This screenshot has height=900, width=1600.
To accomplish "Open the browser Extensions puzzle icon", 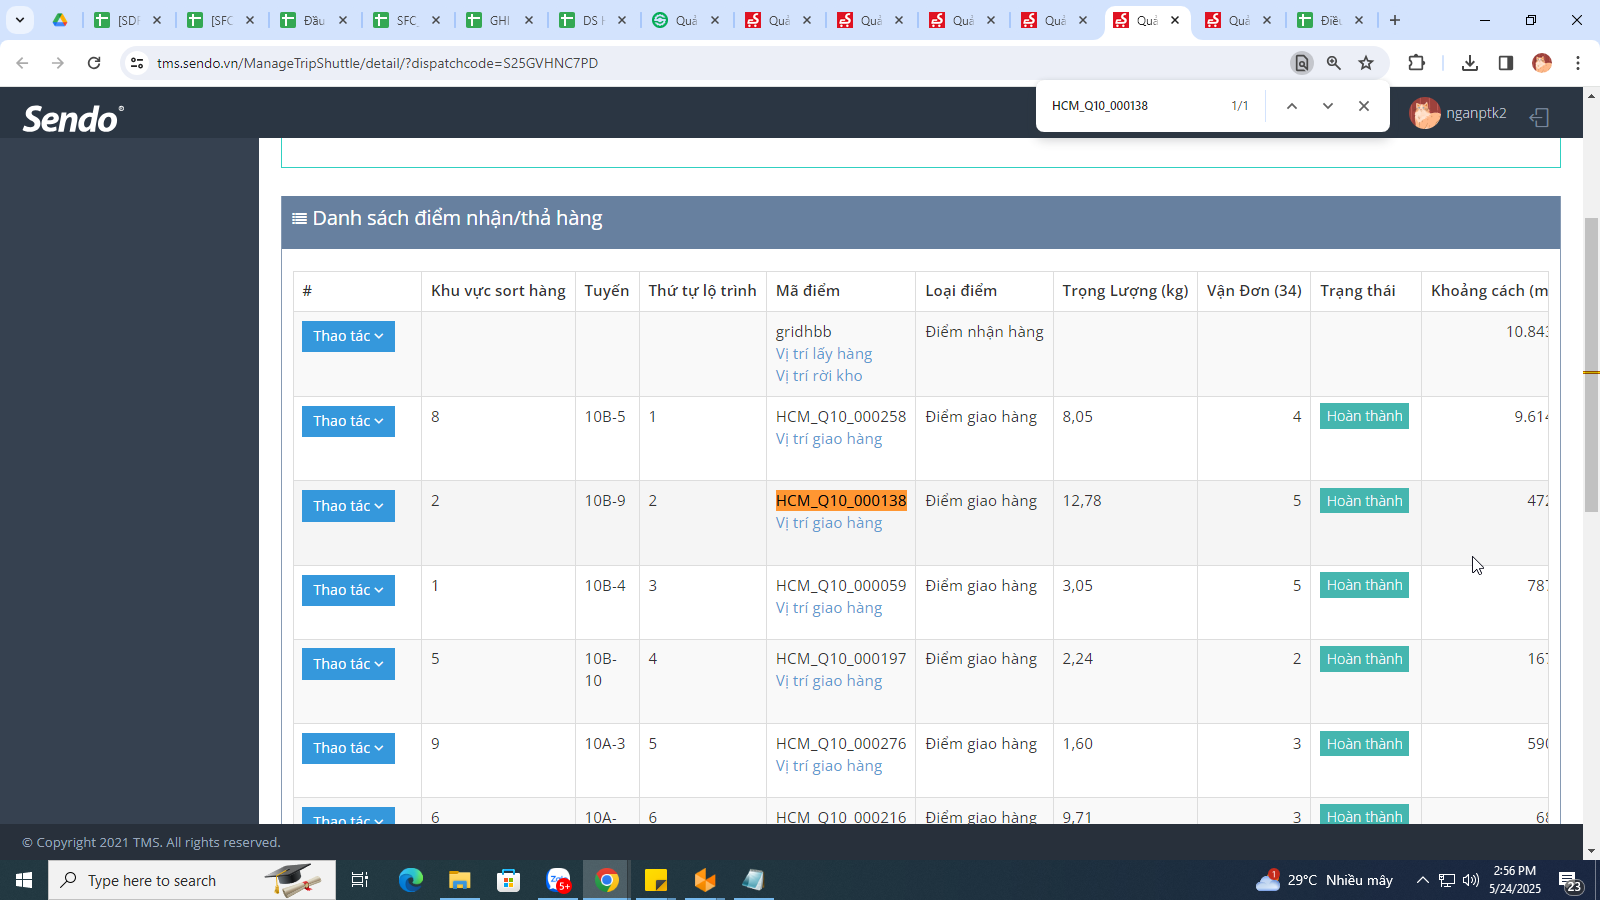I will (x=1416, y=63).
